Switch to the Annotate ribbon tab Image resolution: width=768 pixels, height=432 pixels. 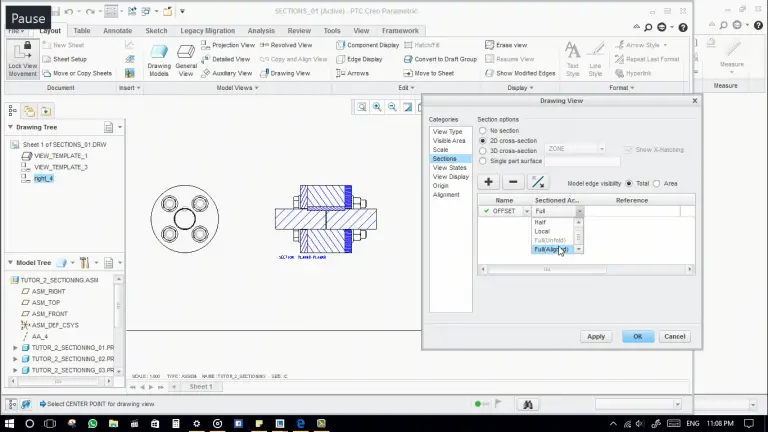click(118, 30)
